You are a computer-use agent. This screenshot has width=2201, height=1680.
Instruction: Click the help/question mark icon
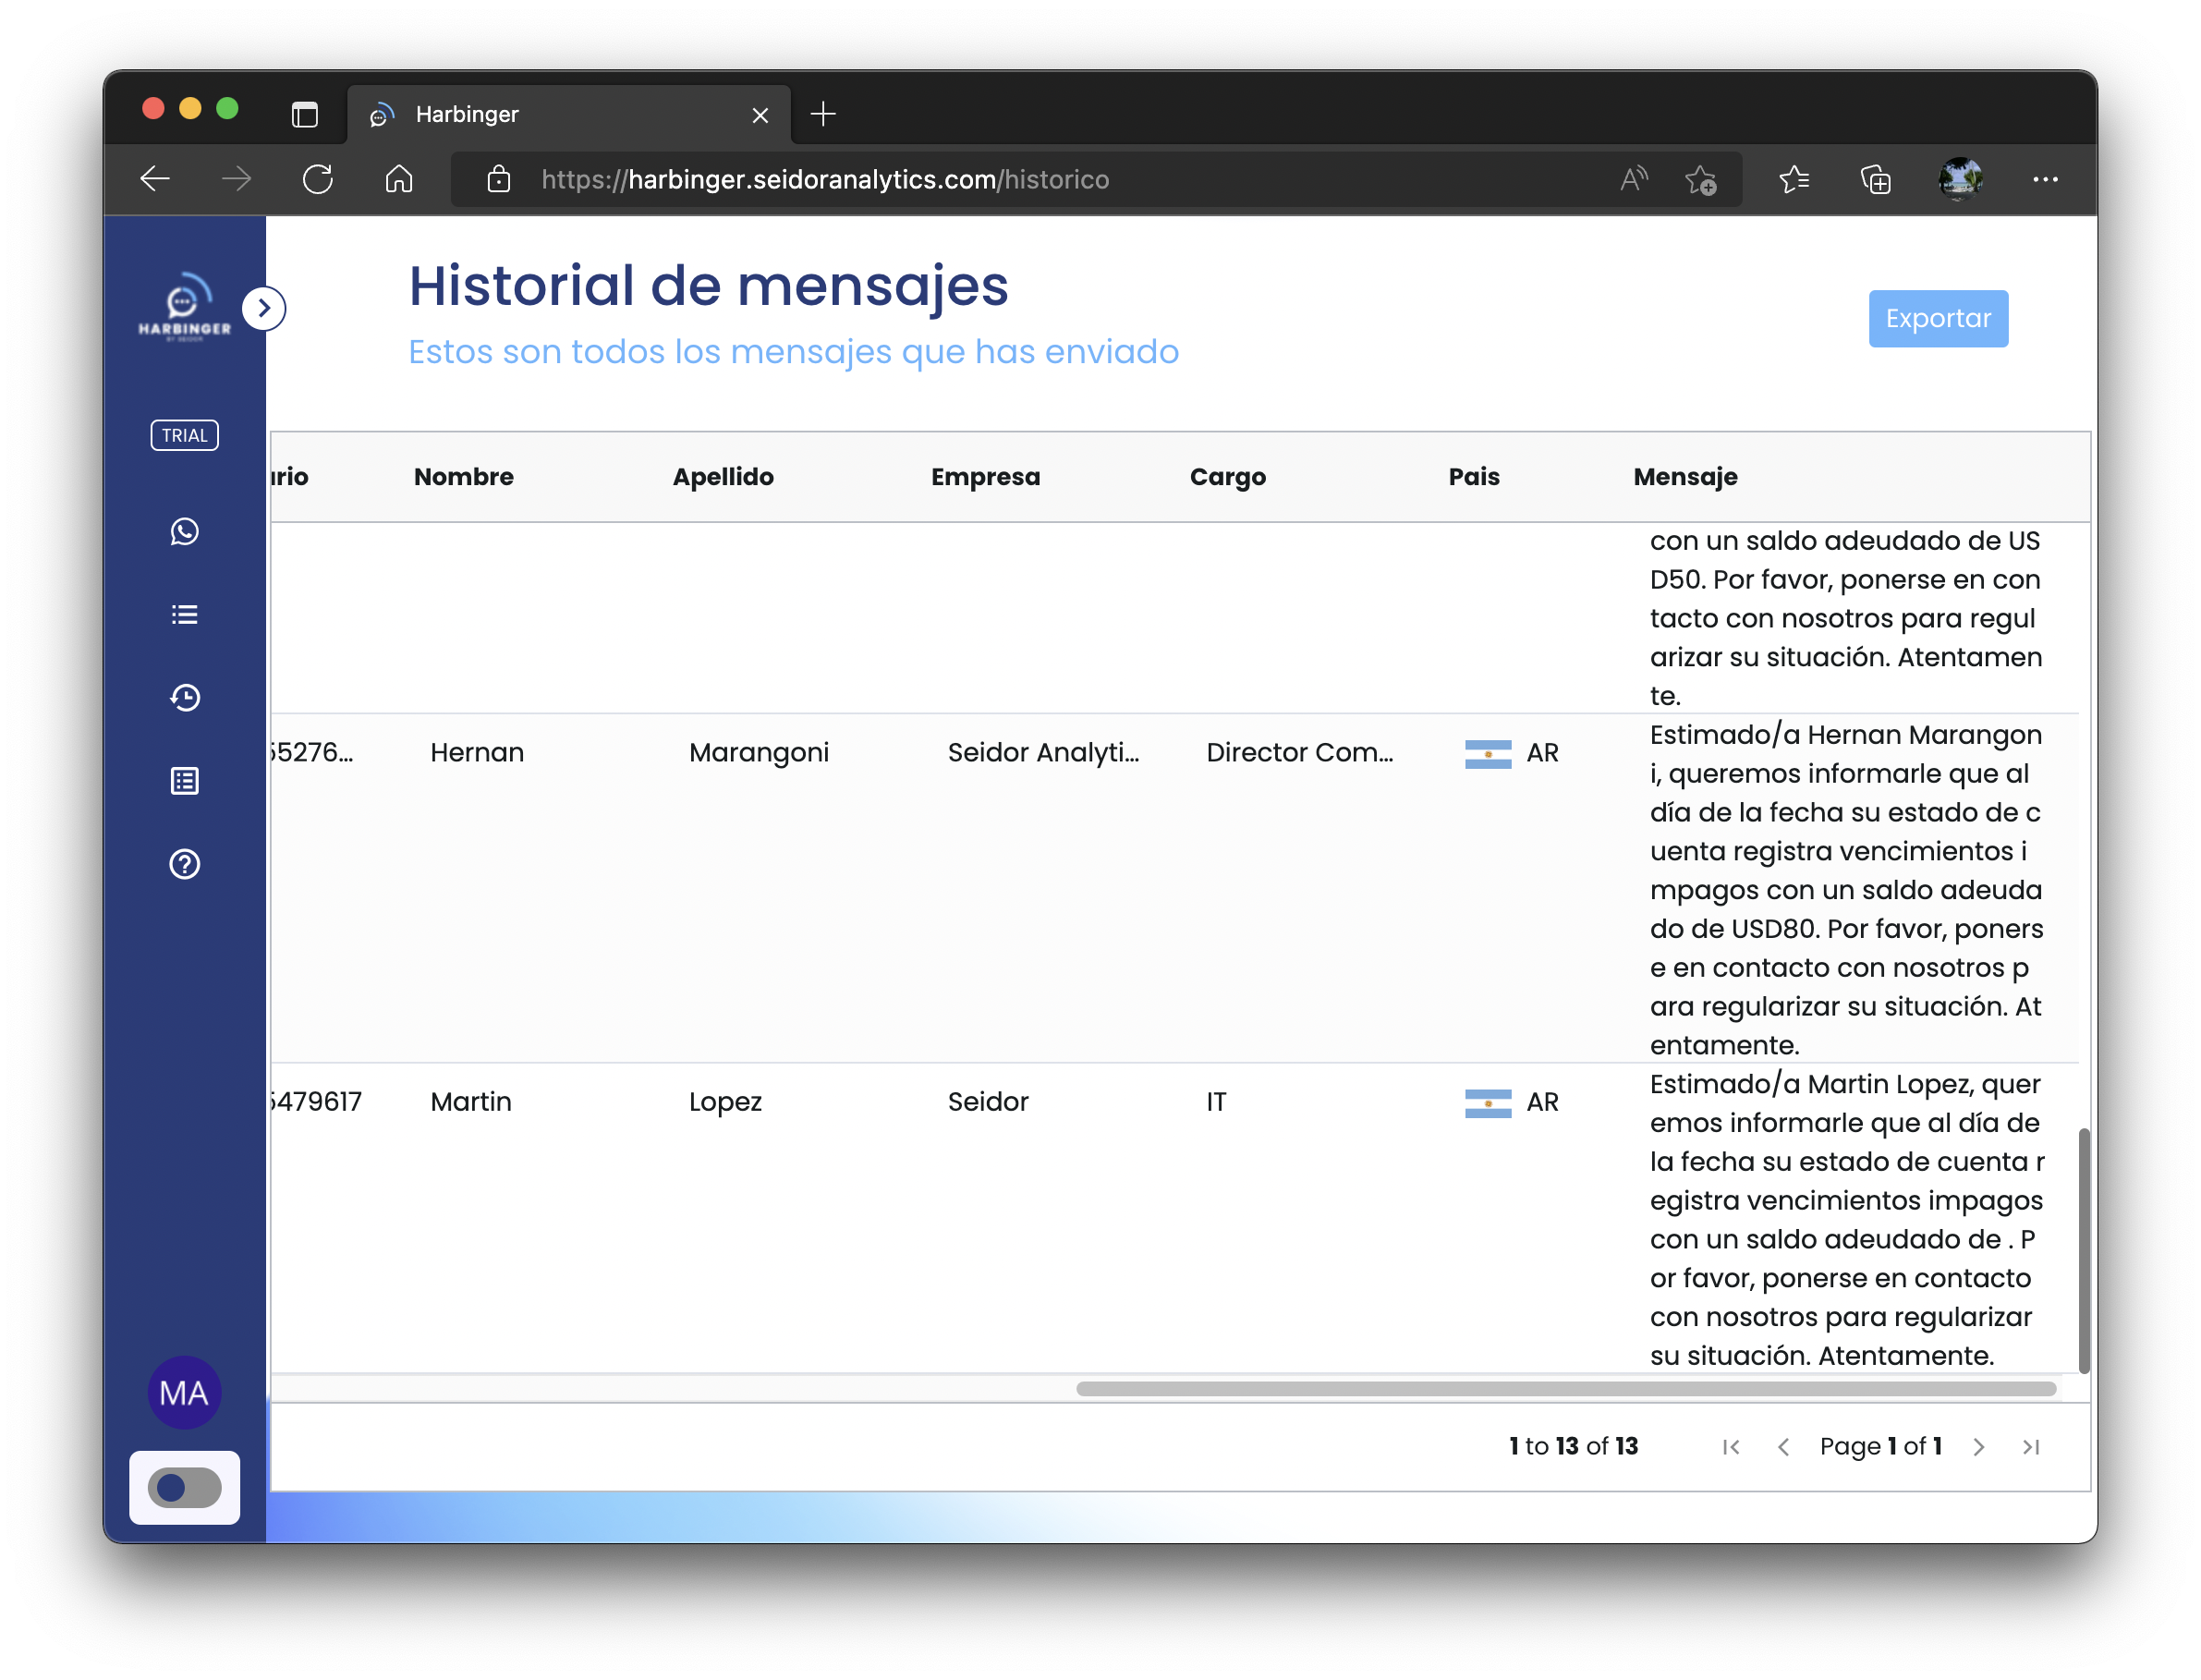(x=184, y=865)
